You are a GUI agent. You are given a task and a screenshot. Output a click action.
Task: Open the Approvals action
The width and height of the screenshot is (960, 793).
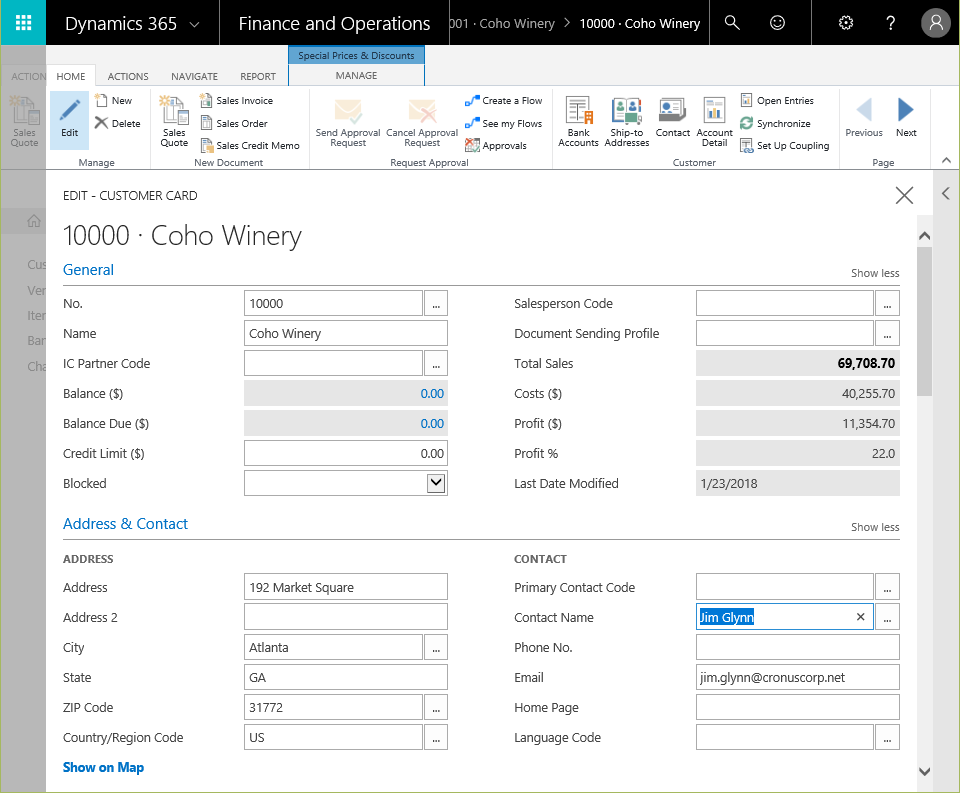[x=496, y=145]
